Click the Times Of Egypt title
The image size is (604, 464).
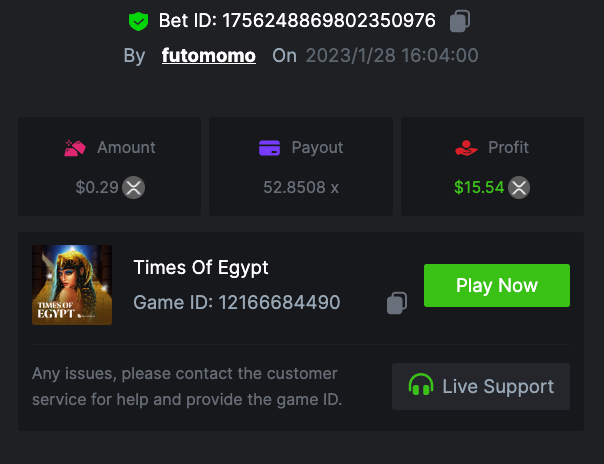pyautogui.click(x=201, y=268)
